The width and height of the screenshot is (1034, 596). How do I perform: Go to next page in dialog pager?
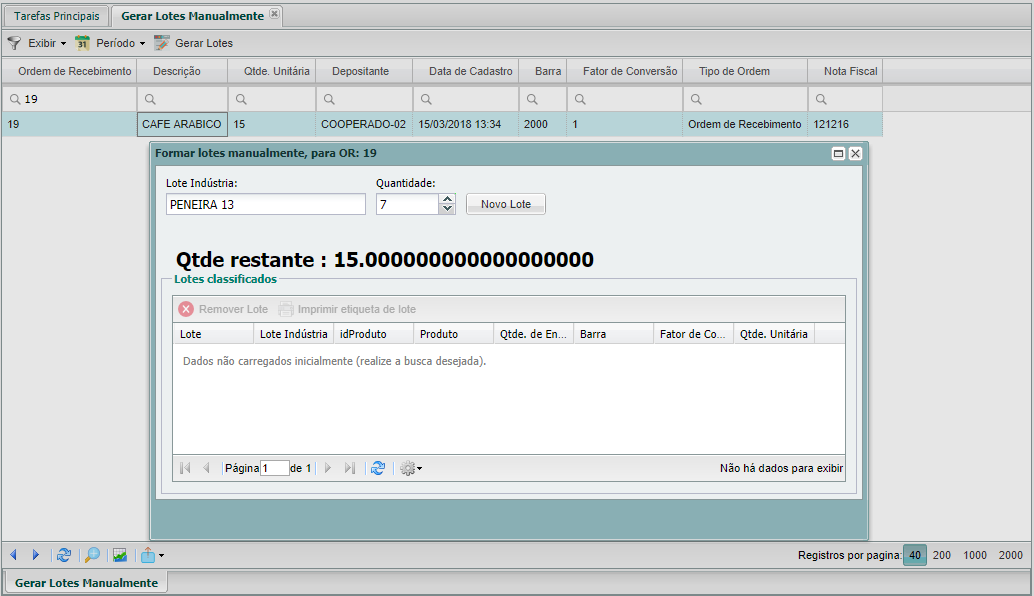point(328,468)
